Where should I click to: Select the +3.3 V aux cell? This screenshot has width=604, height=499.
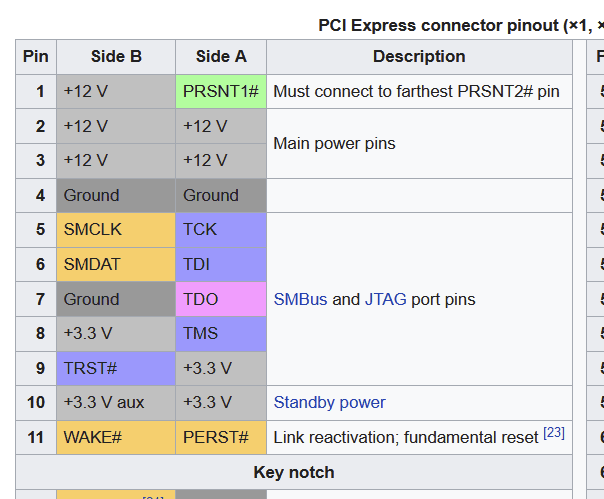click(116, 403)
